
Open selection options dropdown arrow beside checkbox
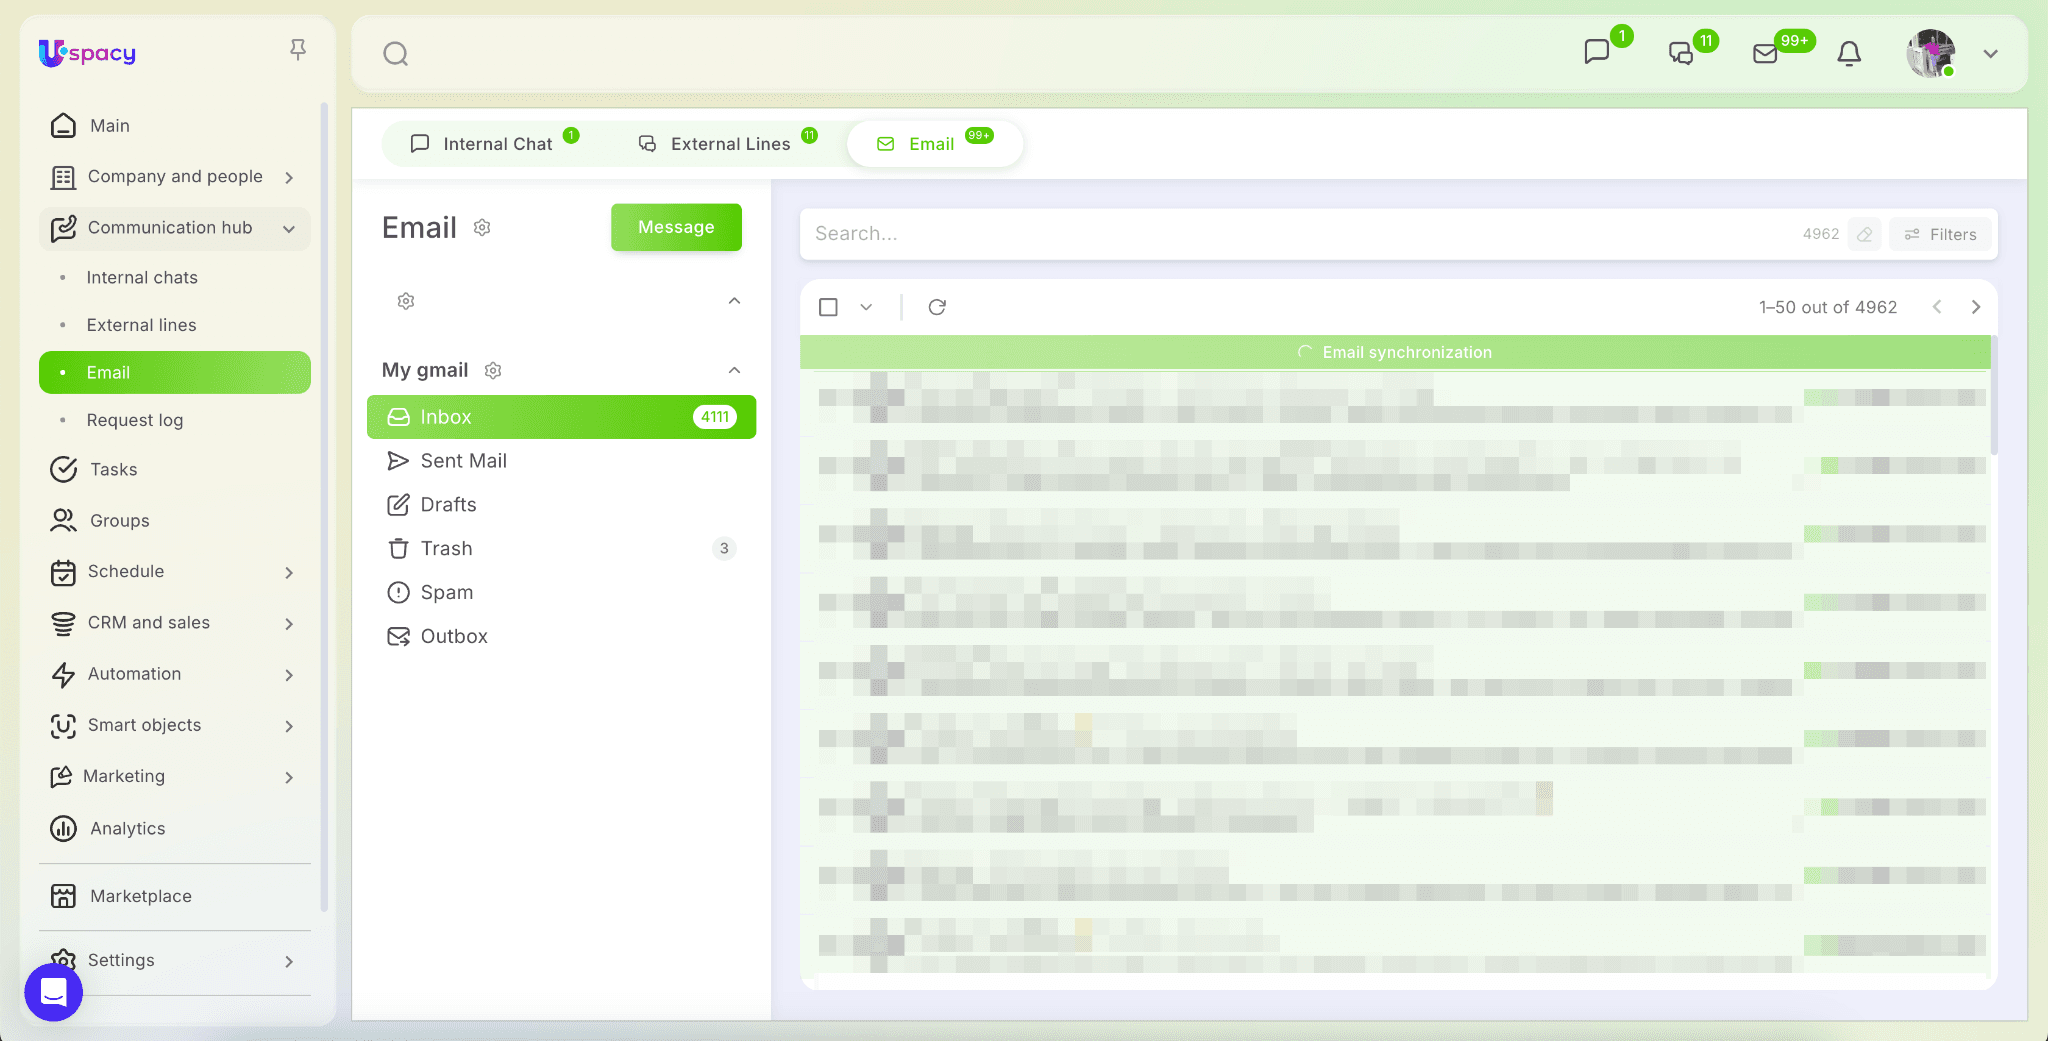(x=866, y=307)
